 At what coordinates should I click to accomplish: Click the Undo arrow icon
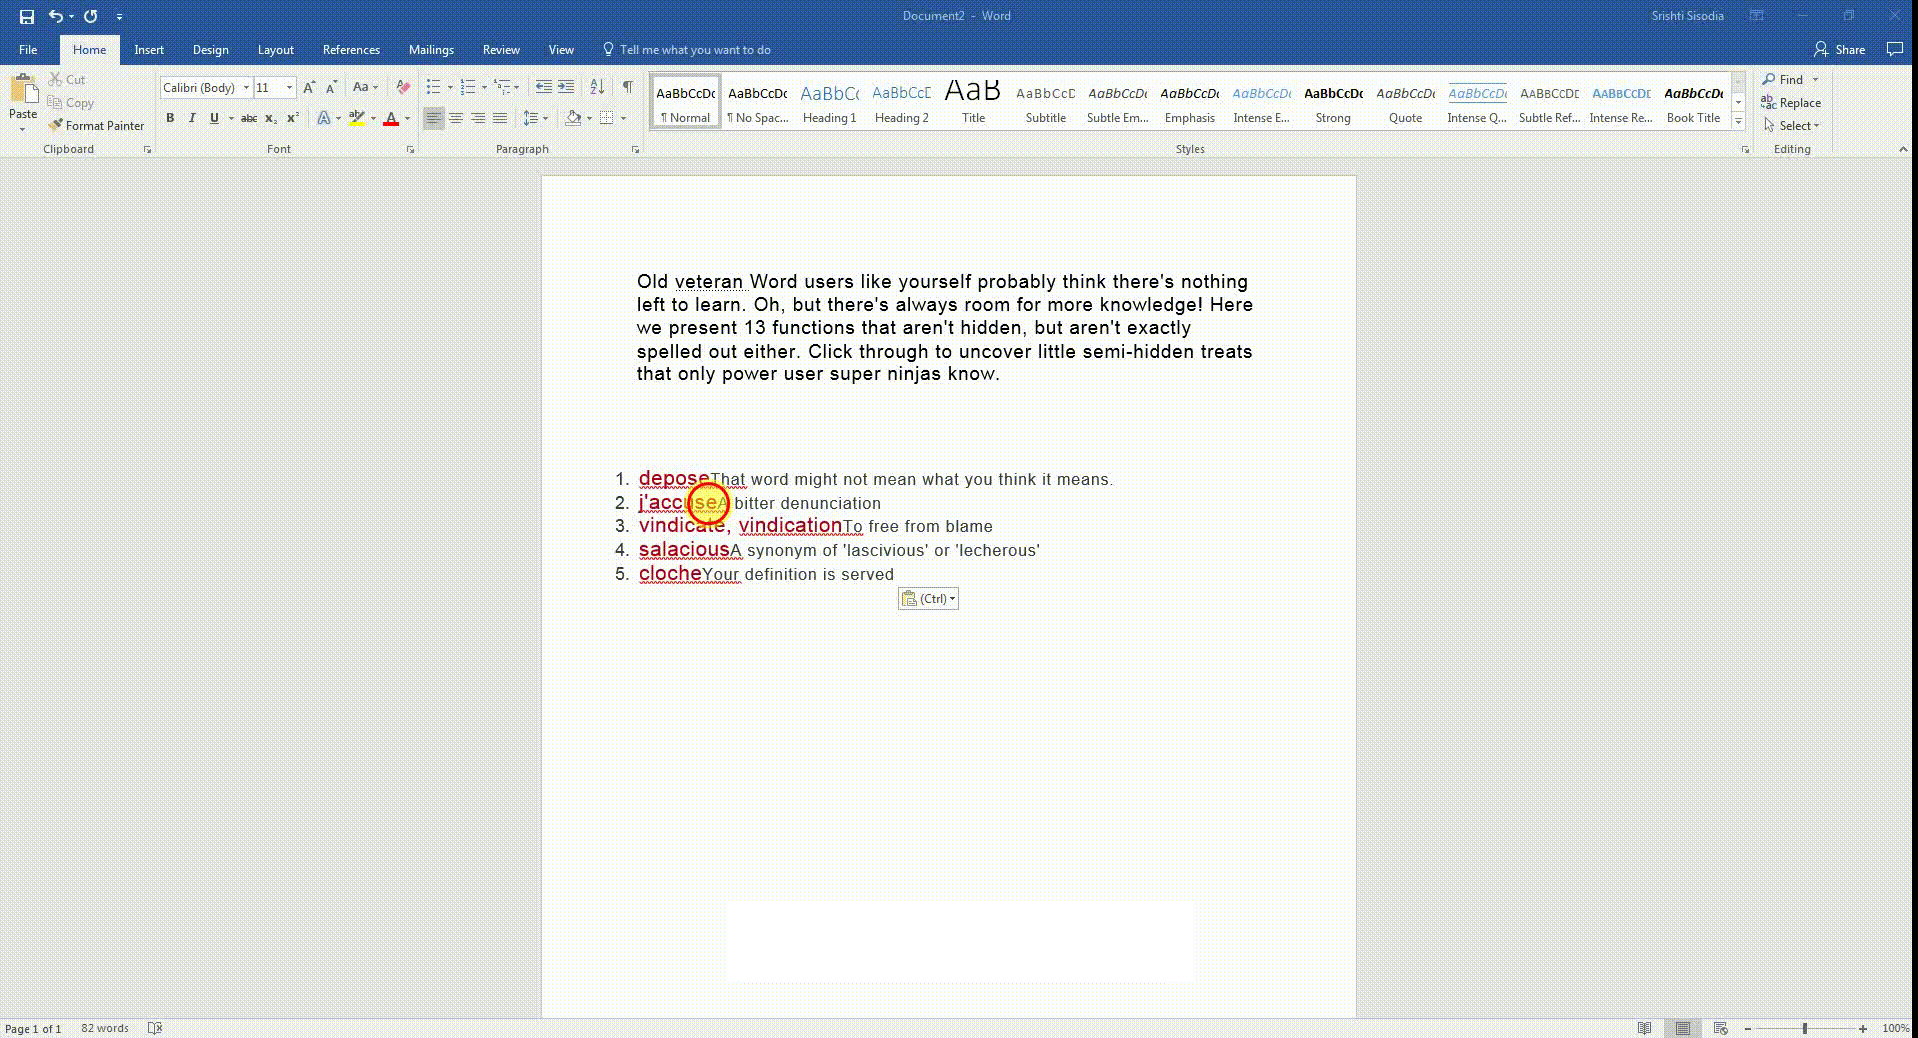point(56,16)
